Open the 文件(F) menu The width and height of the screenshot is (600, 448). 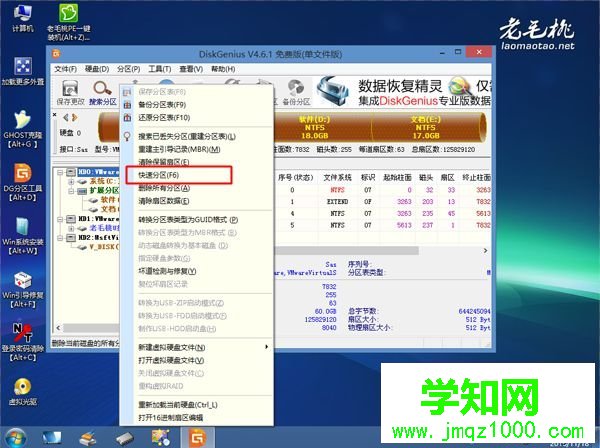pyautogui.click(x=65, y=69)
